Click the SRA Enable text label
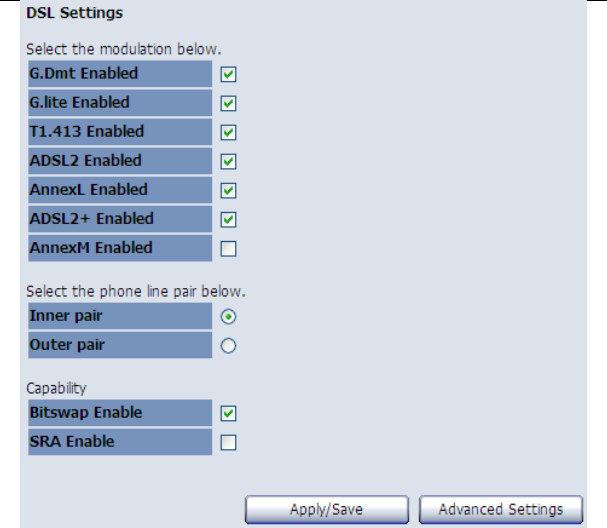The image size is (607, 528). [x=72, y=441]
